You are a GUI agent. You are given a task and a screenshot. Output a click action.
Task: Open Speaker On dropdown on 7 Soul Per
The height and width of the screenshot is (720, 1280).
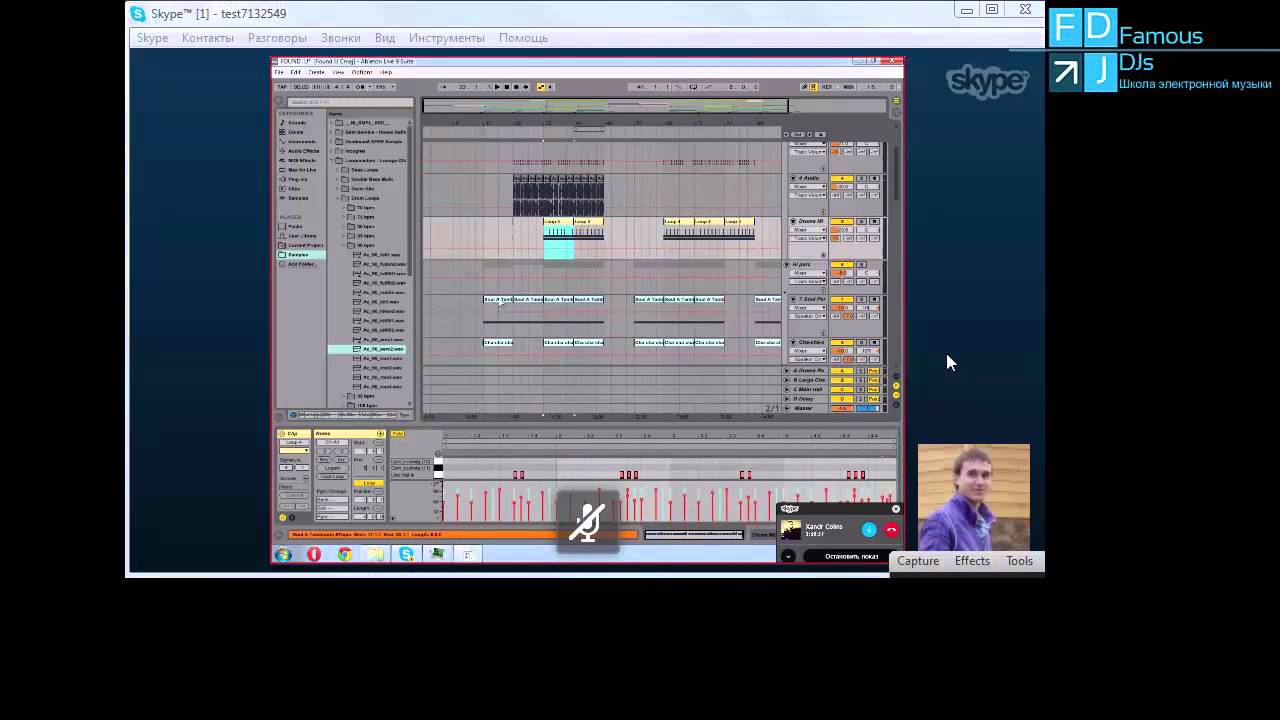pyautogui.click(x=808, y=316)
